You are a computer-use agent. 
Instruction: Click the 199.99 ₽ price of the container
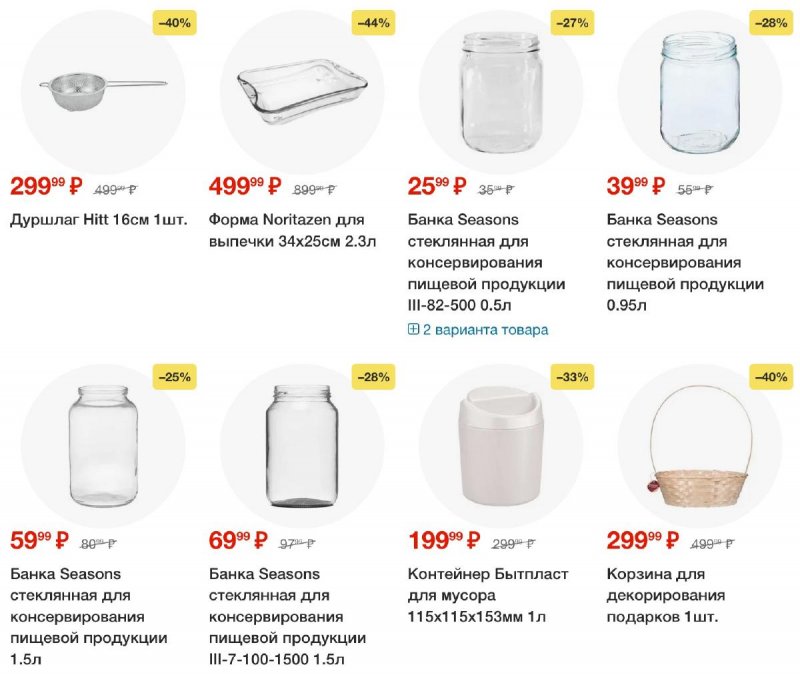444,540
